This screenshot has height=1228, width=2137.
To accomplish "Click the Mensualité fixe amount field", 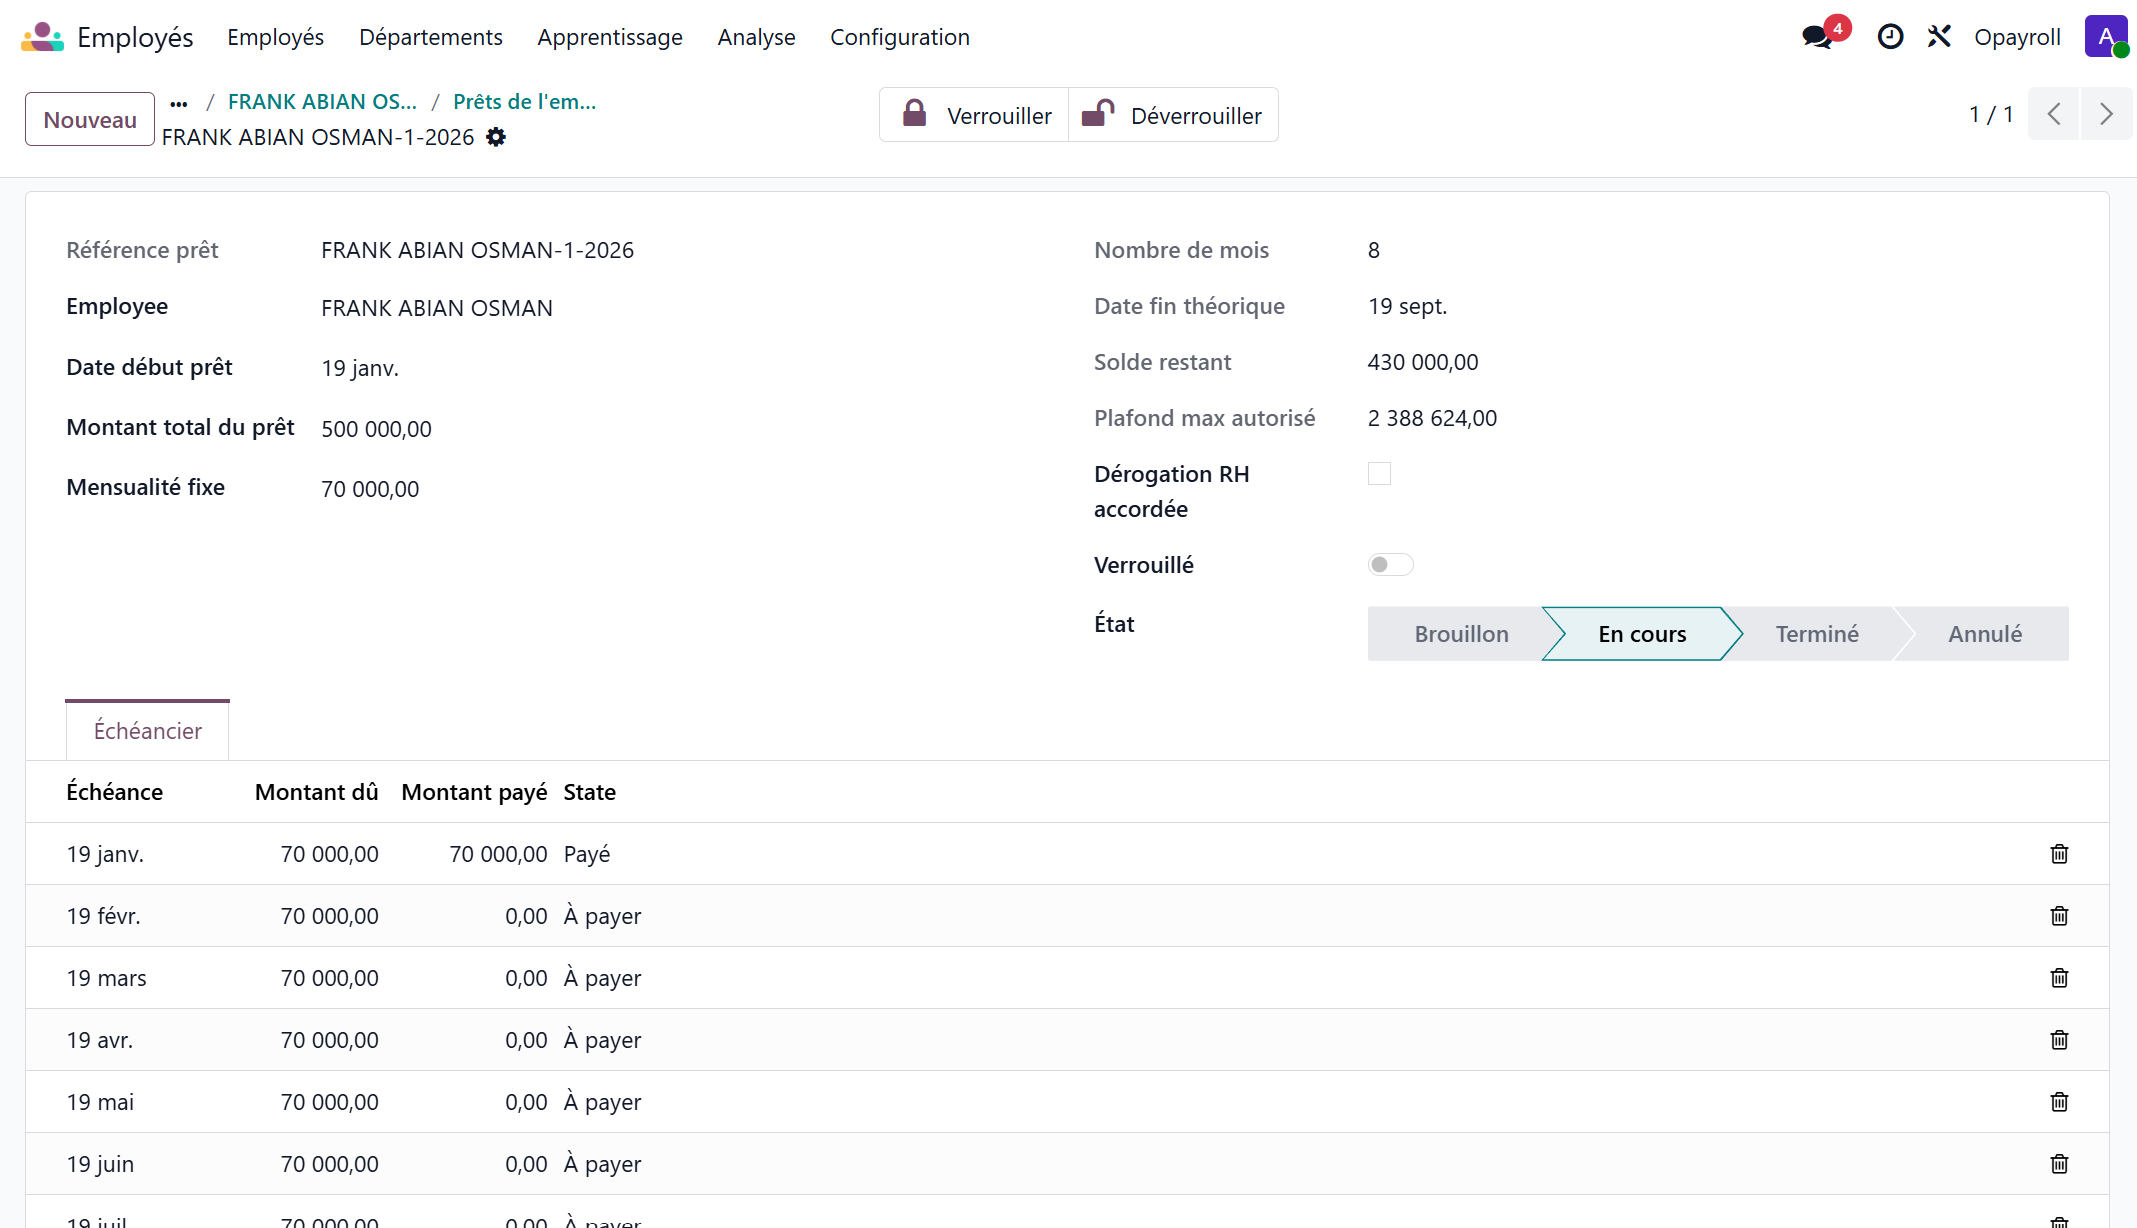I will [x=370, y=489].
